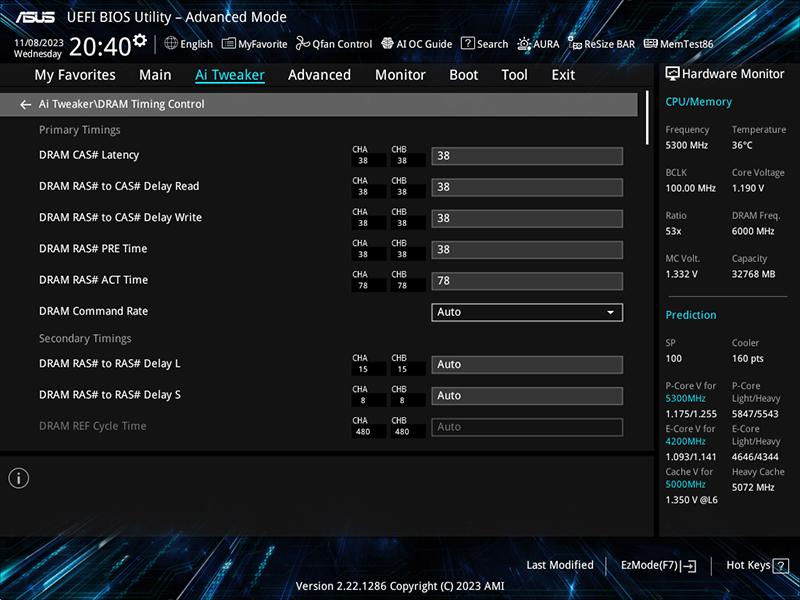Click the Capacity value 32768 MB

754,274
